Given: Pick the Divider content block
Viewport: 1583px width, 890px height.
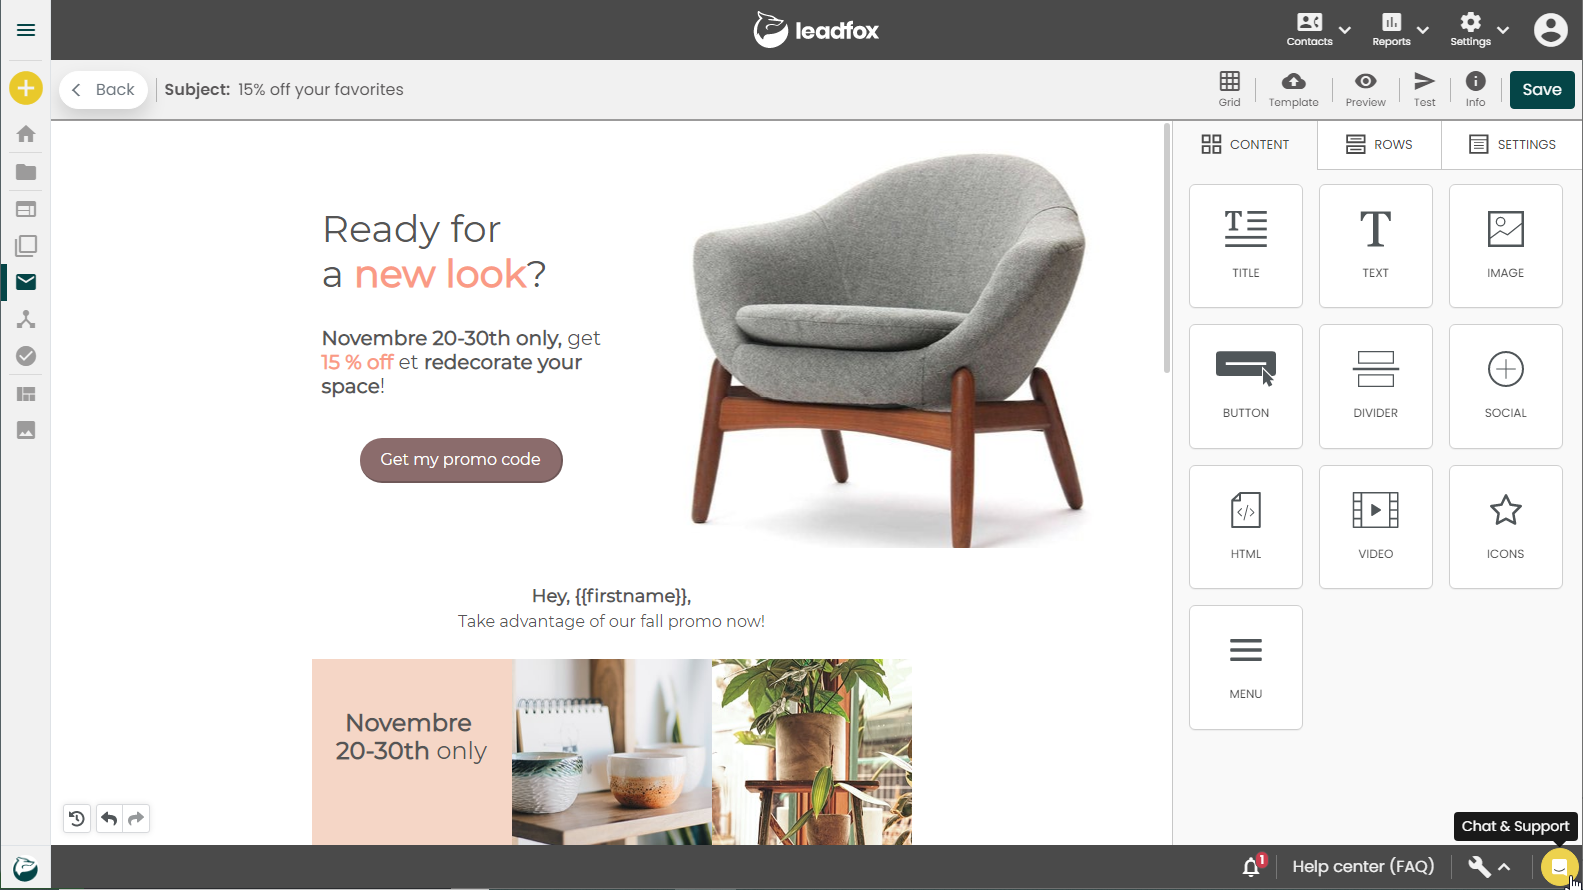Looking at the screenshot, I should [x=1375, y=386].
